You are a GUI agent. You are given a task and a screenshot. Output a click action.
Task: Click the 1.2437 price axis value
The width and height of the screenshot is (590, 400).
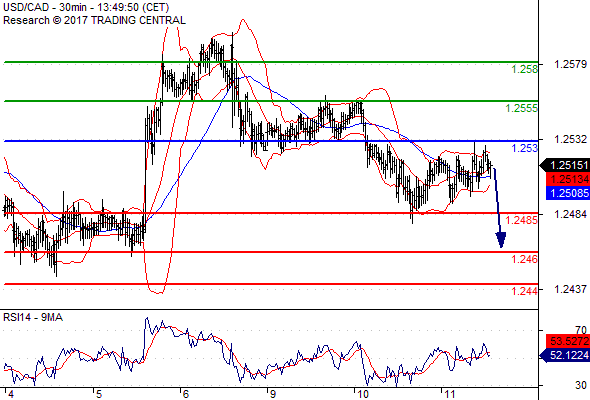coord(570,289)
